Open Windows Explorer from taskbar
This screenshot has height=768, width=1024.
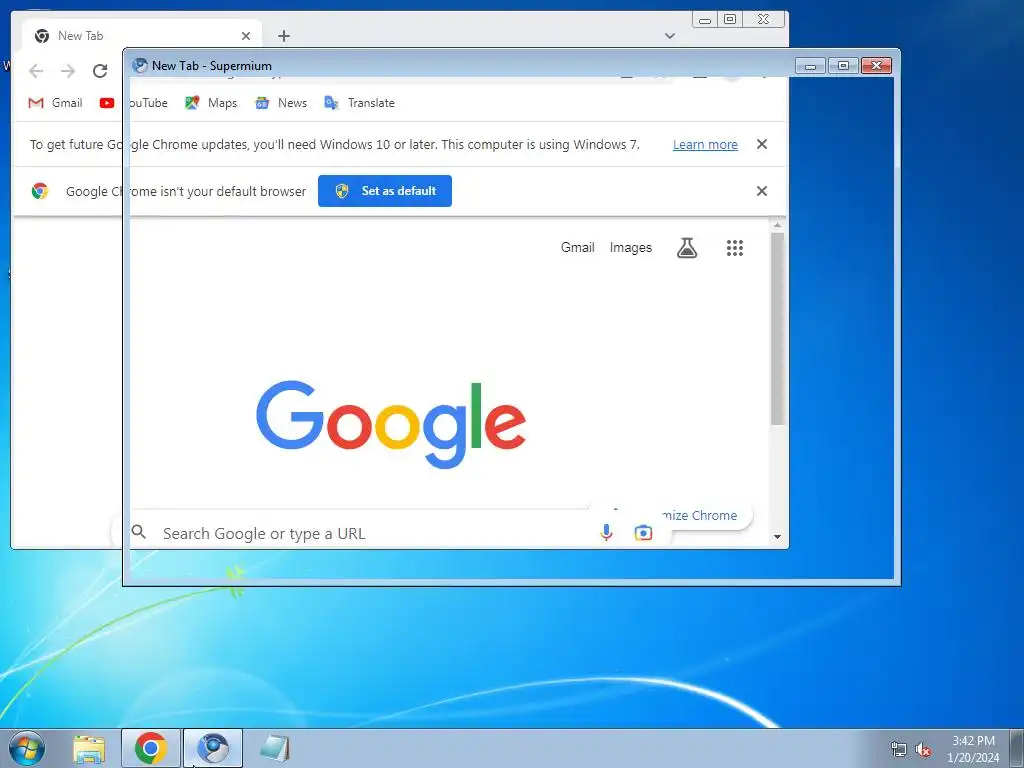89,748
